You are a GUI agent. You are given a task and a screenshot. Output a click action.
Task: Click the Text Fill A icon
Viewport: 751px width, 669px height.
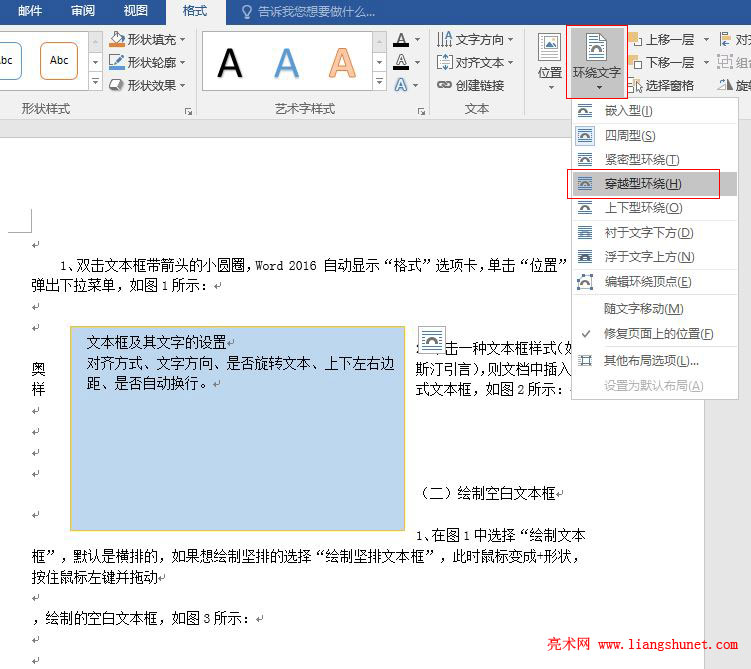(x=401, y=40)
